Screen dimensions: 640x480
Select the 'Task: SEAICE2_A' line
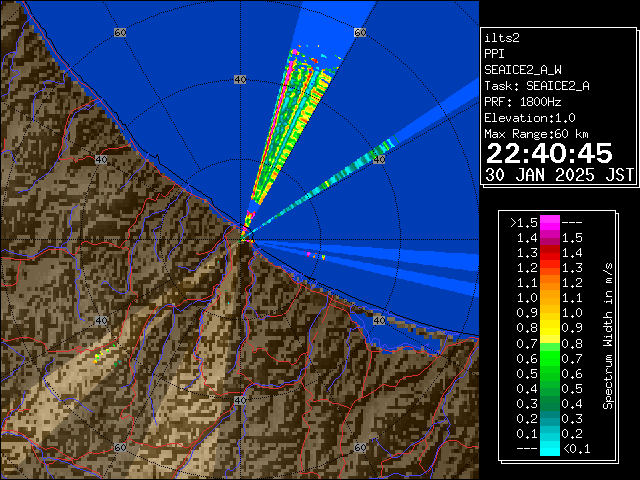click(537, 86)
